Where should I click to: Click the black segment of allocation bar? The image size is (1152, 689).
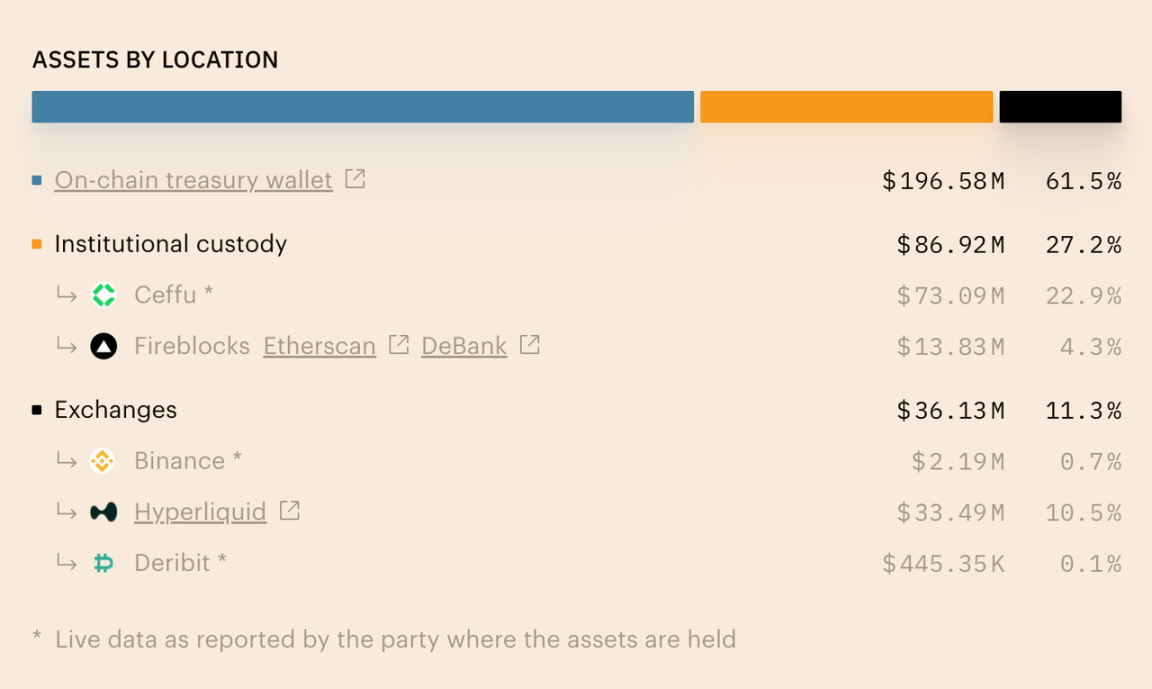pos(1060,107)
